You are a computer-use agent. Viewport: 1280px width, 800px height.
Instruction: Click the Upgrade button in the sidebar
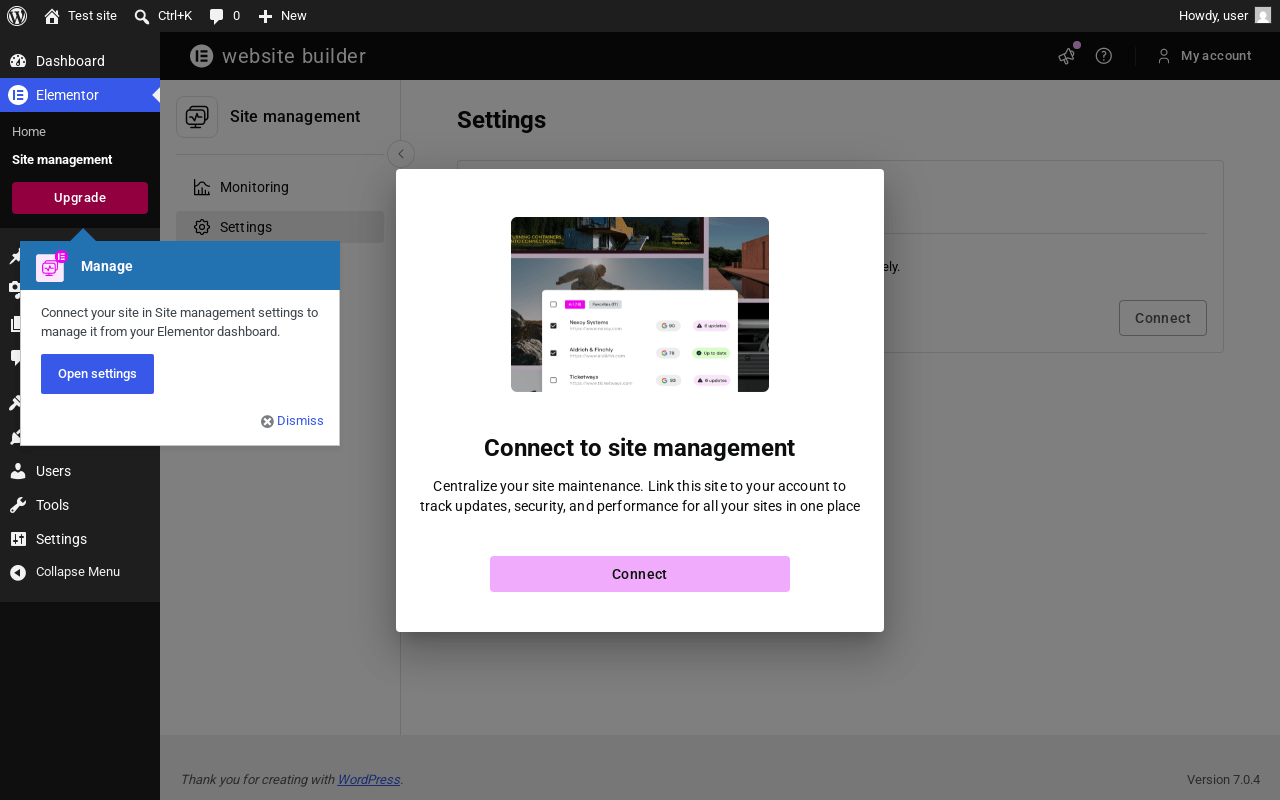click(x=80, y=198)
